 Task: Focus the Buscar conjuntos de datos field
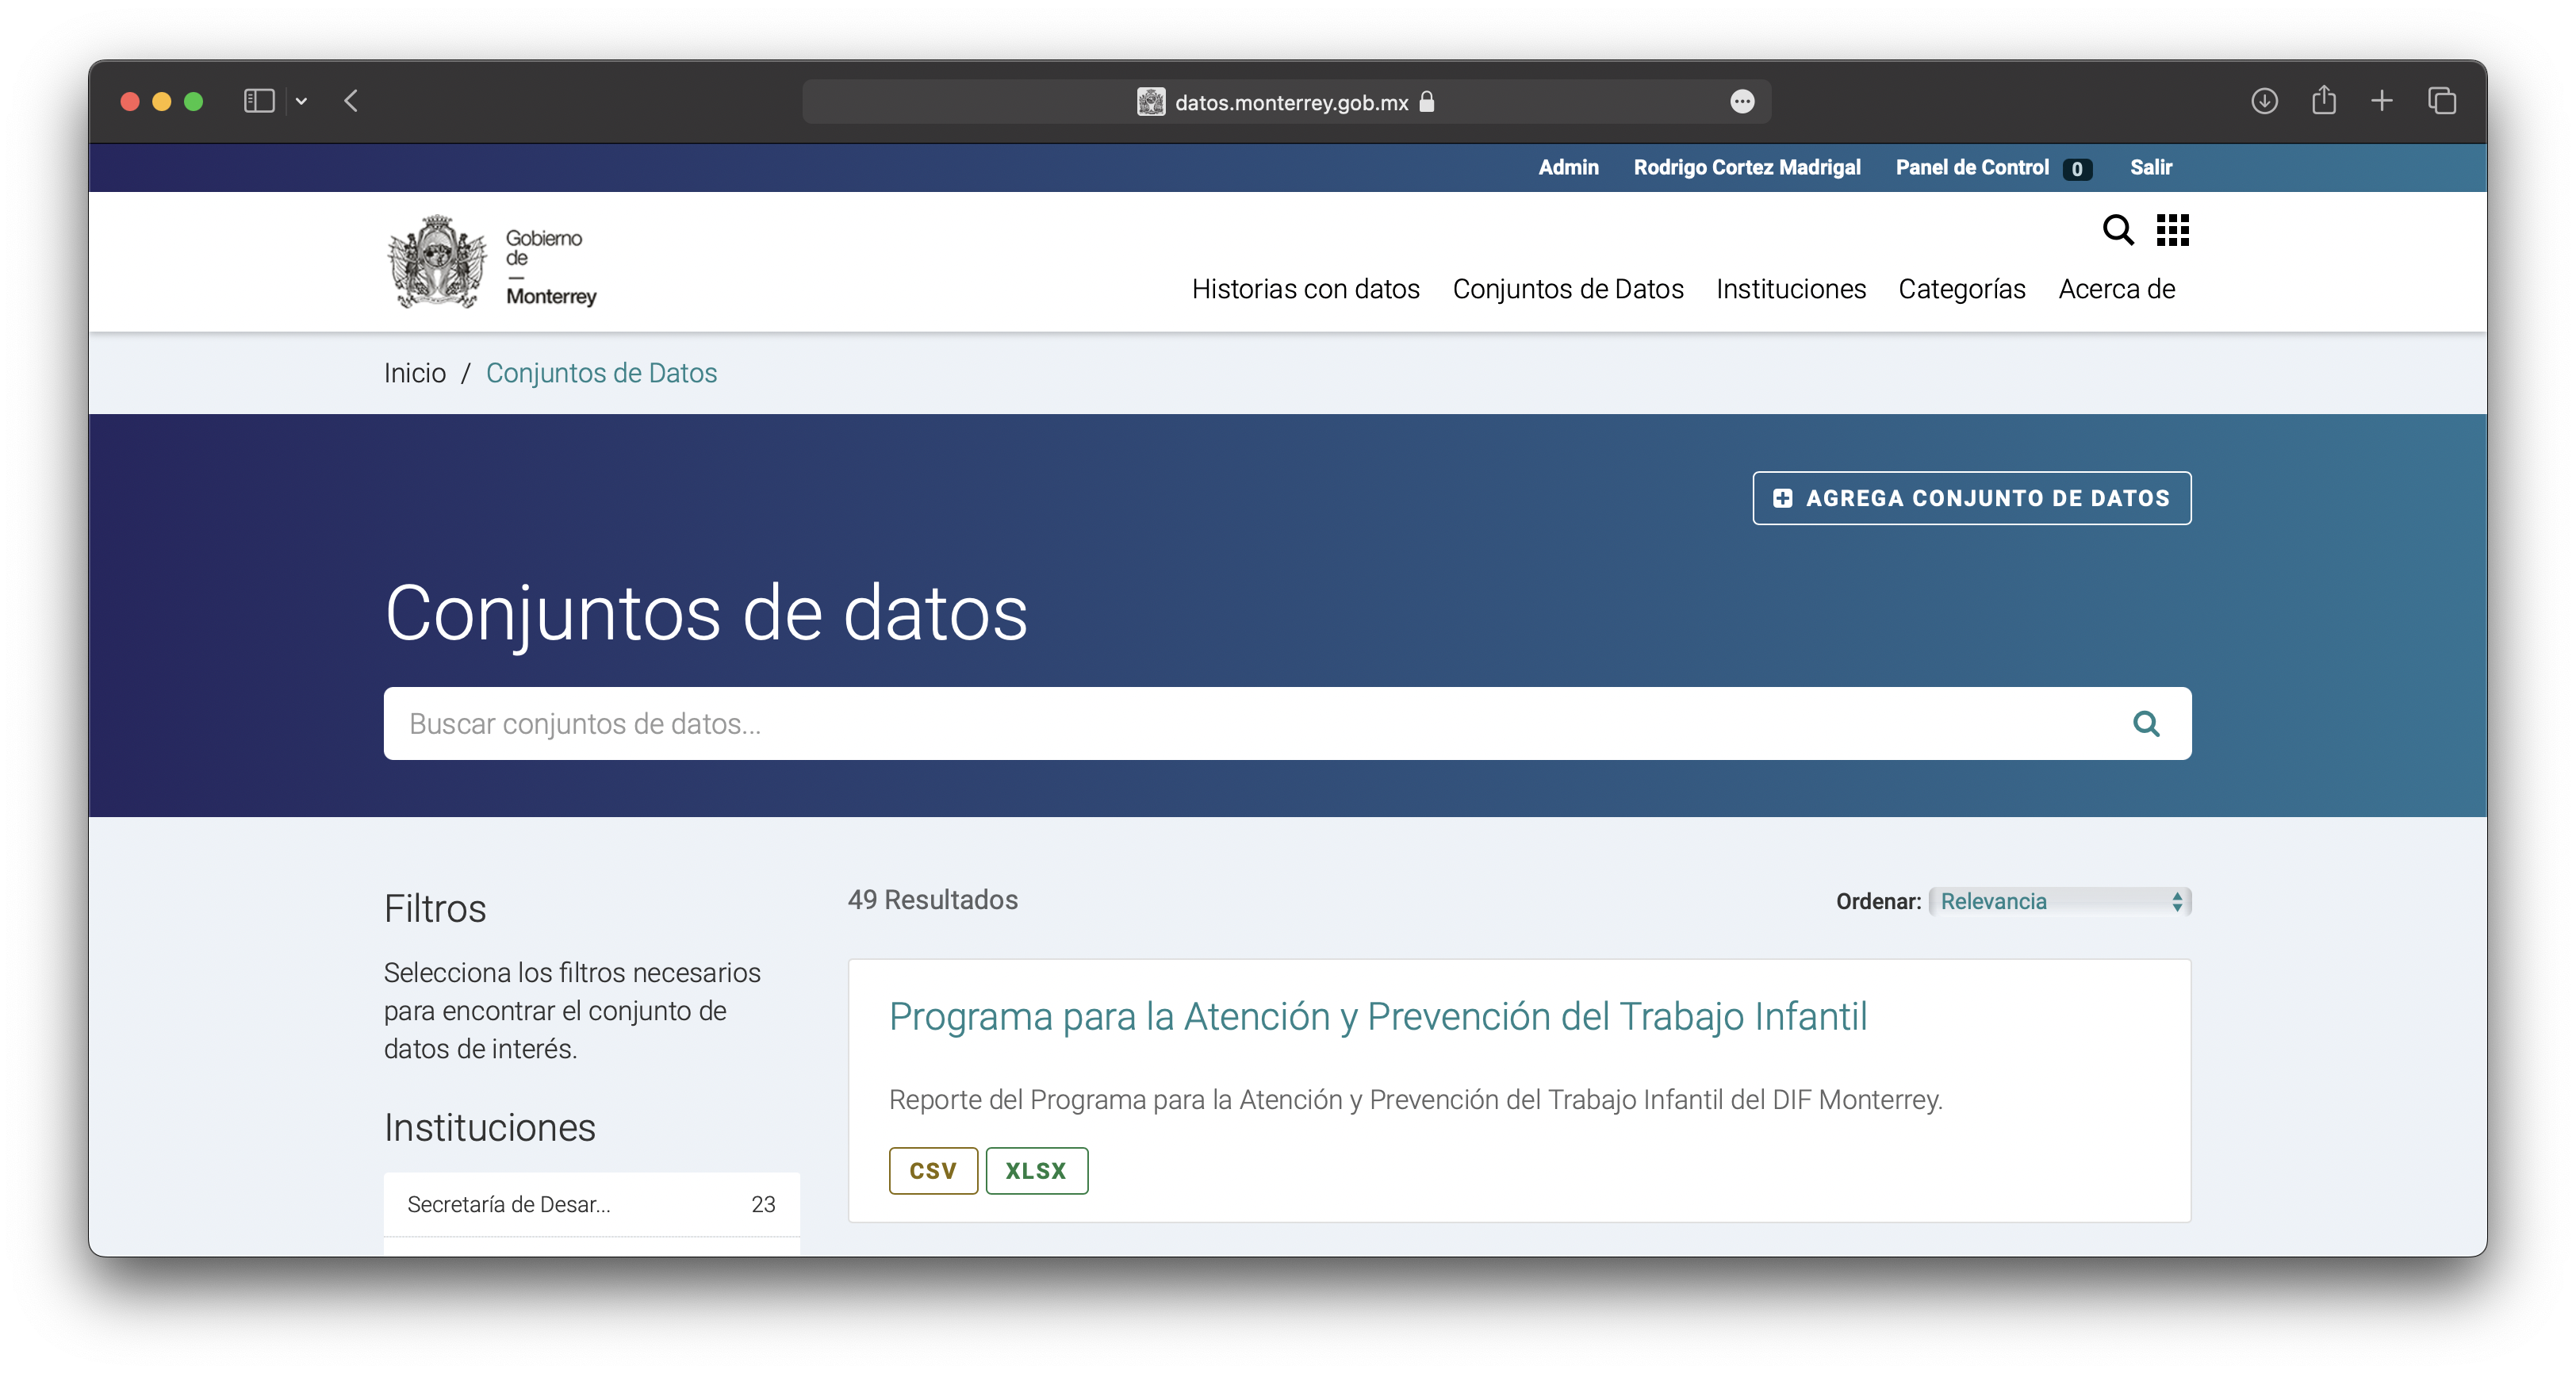pos(1288,723)
